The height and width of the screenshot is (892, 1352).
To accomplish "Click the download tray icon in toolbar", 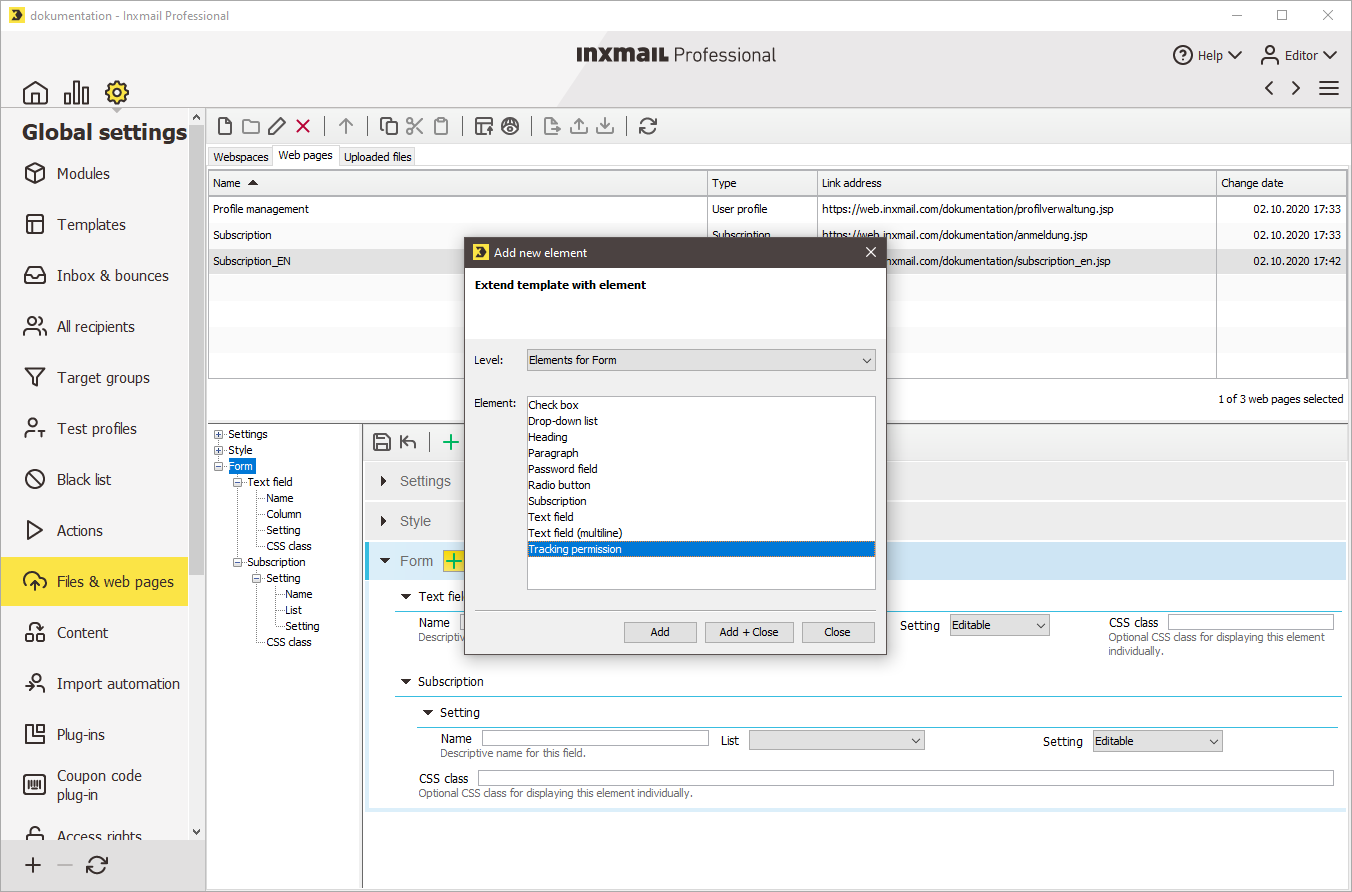I will pos(604,126).
